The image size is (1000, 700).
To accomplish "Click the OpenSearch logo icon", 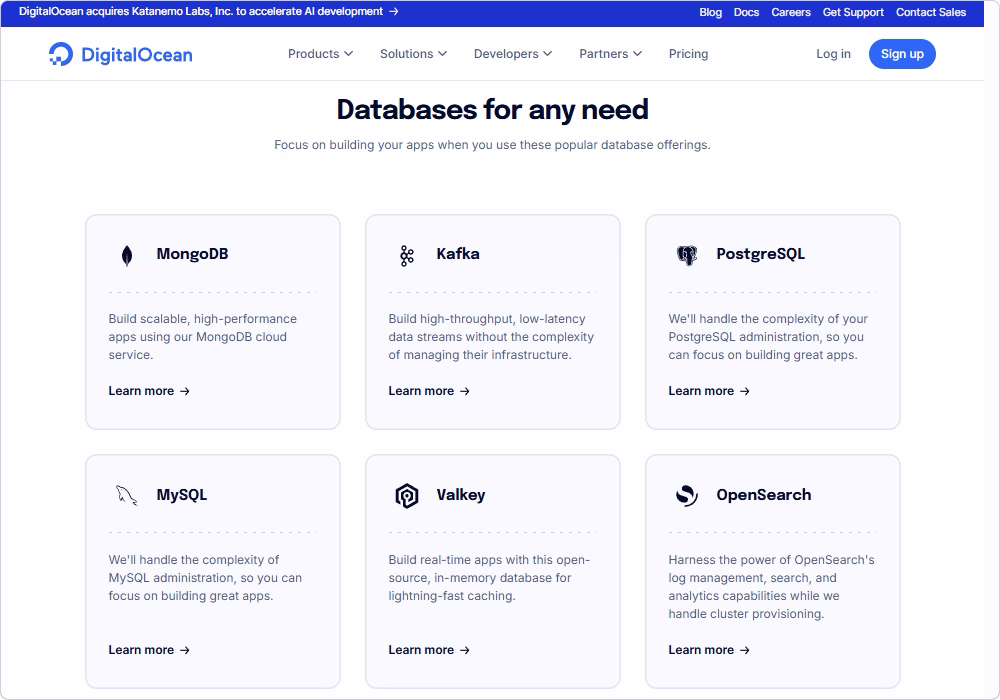I will click(x=687, y=495).
